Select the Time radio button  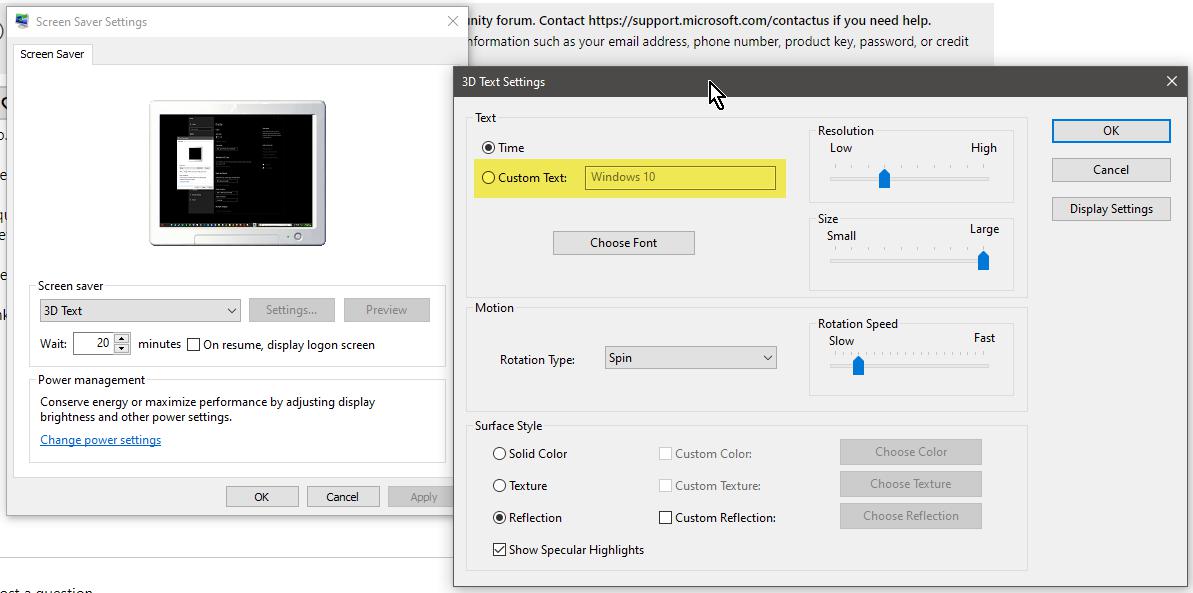(488, 148)
